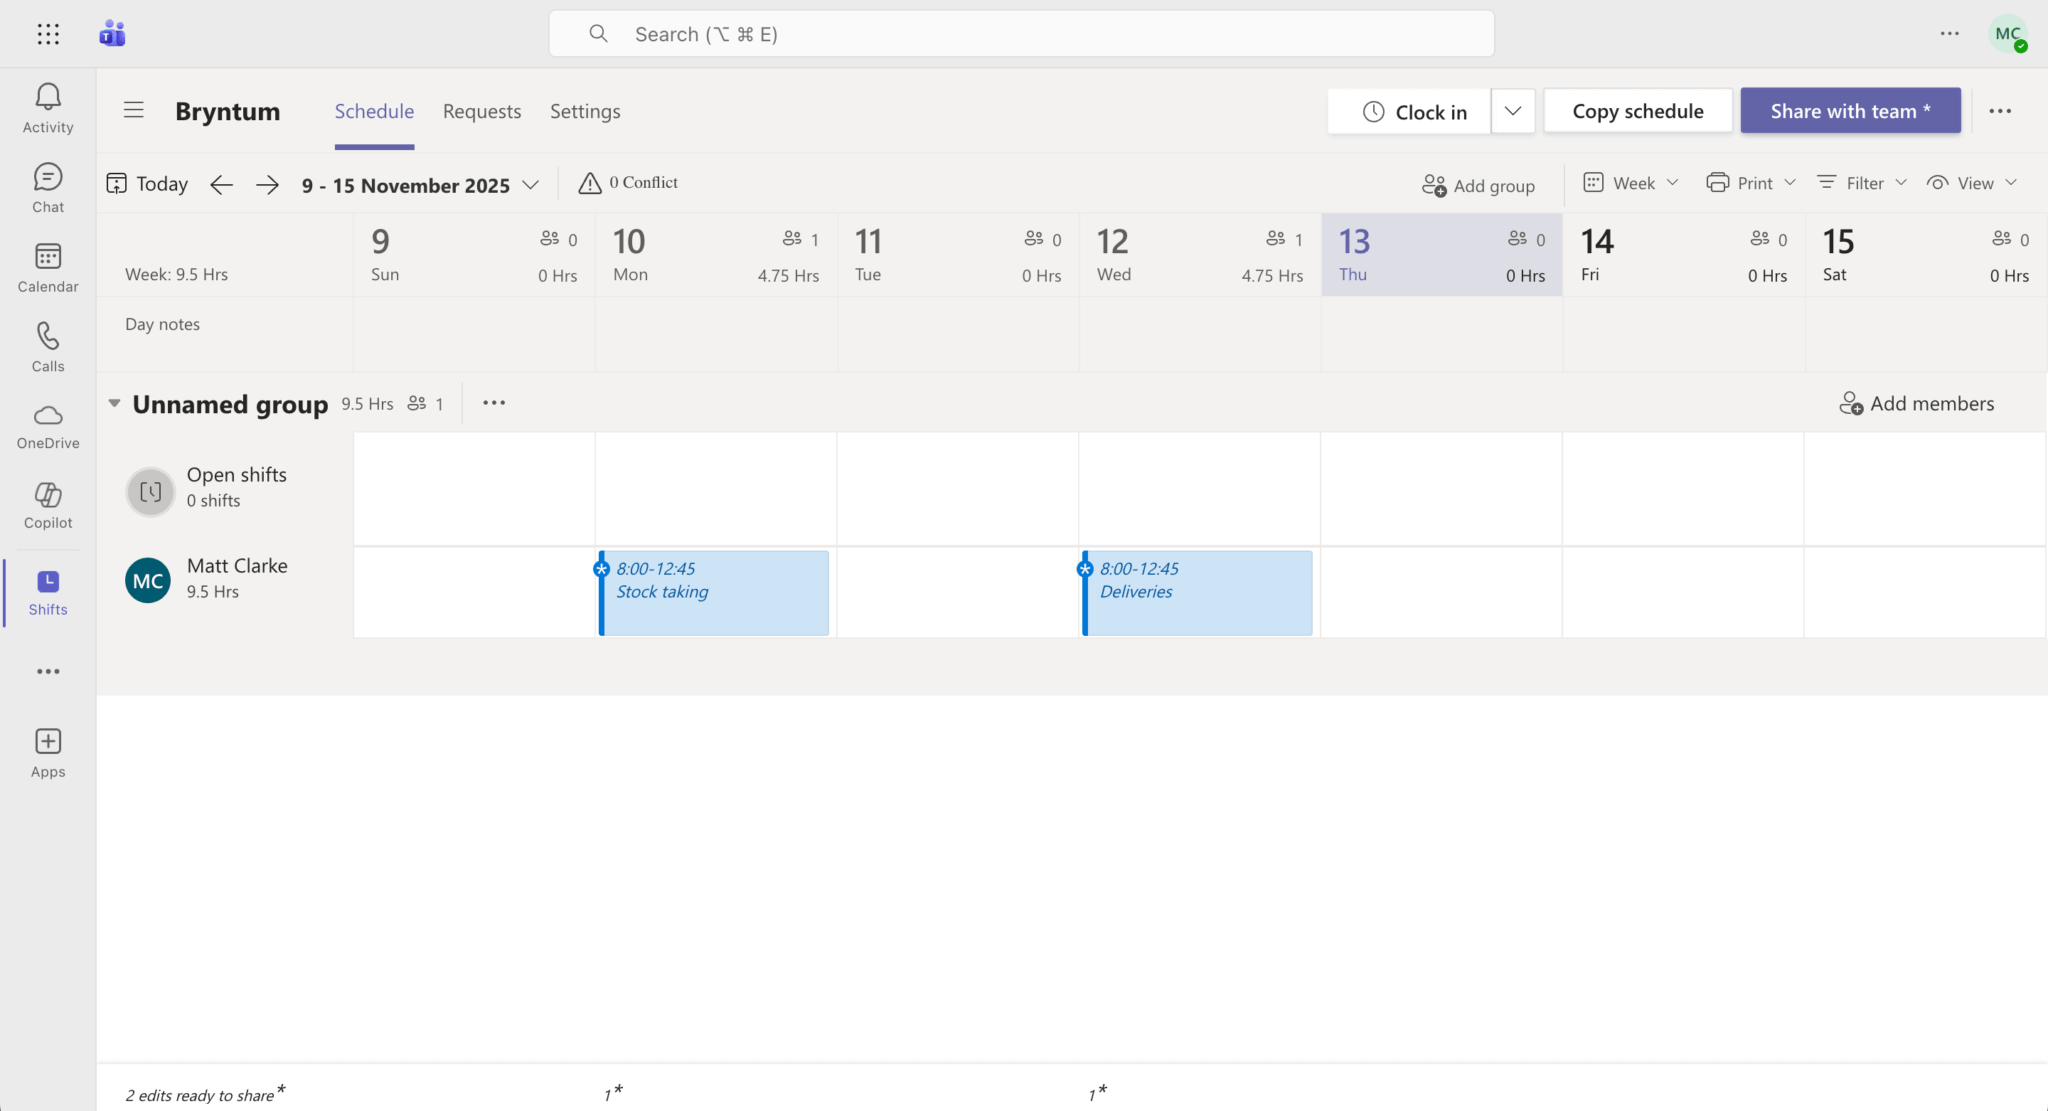Toggle the hamburger navigation menu

[x=134, y=110]
